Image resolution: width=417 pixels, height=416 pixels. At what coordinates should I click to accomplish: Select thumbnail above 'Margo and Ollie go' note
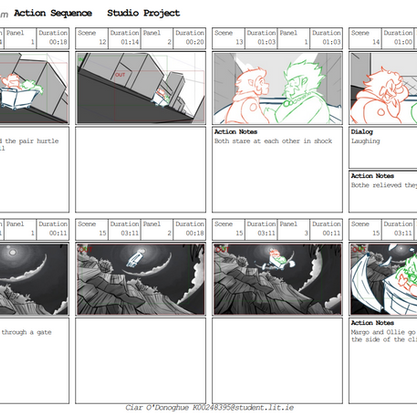(383, 279)
